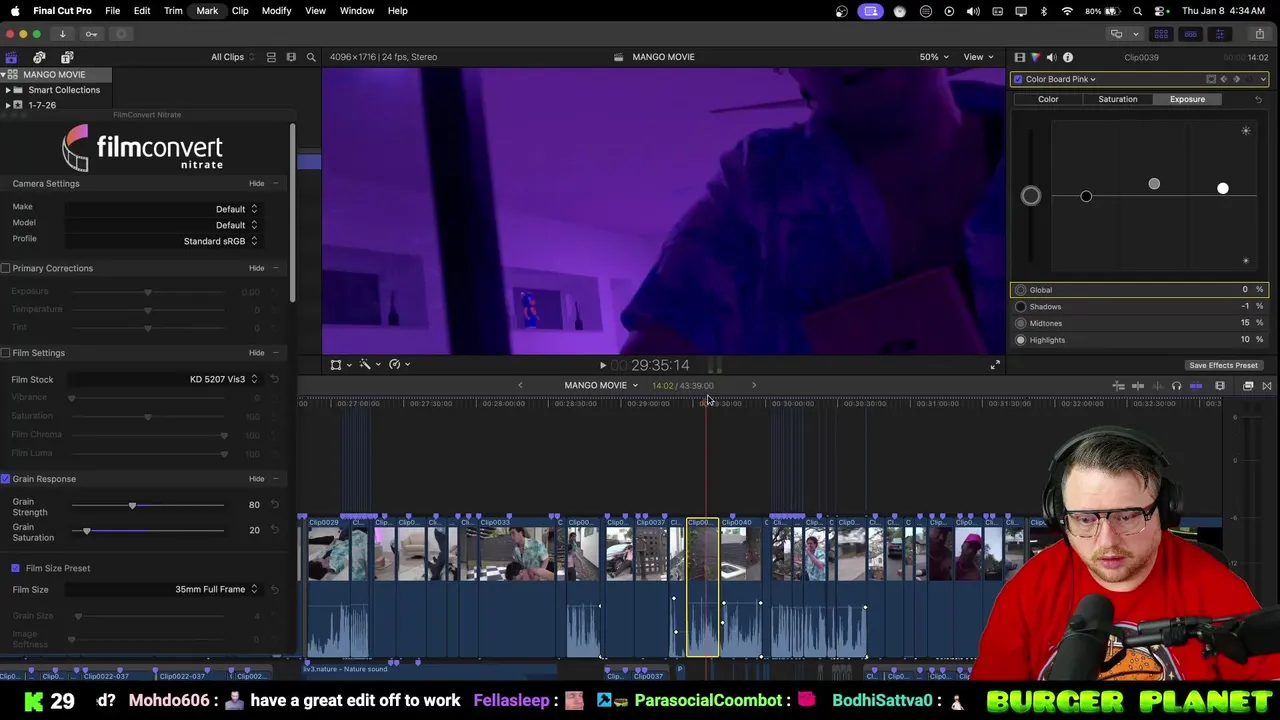Show the Libraries sidebar clapper icon
The width and height of the screenshot is (1280, 720).
pos(11,57)
